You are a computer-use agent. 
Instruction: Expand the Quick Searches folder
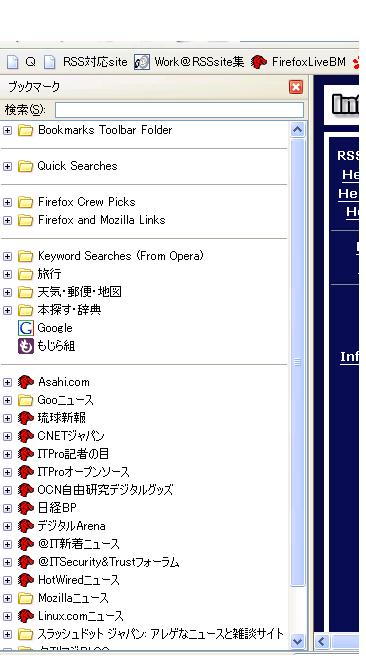7,166
